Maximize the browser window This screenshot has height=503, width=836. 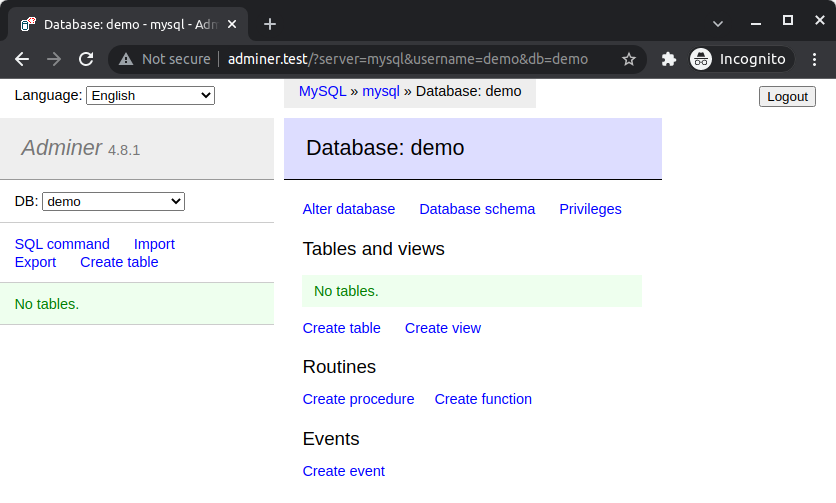787,20
